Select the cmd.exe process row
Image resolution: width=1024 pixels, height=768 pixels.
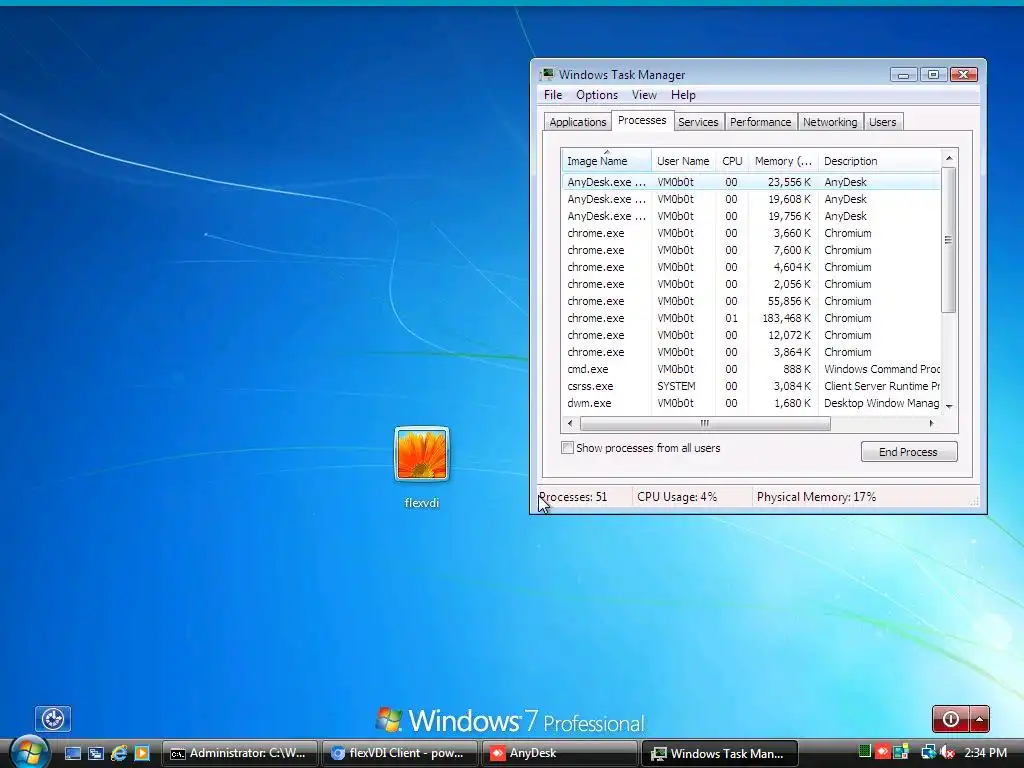tap(751, 369)
